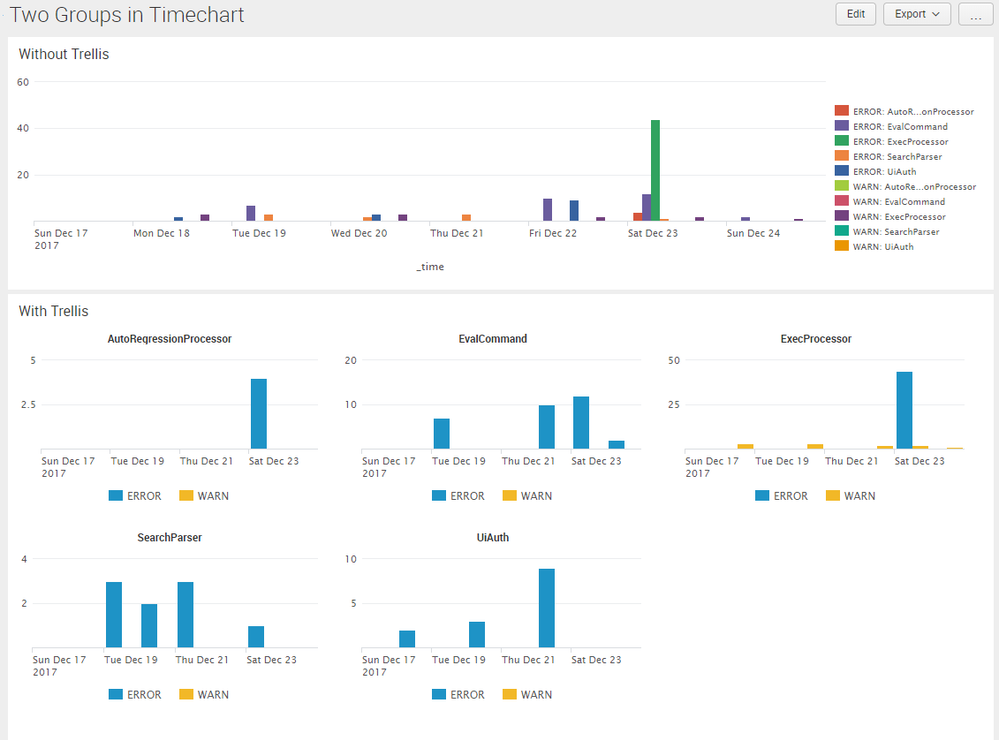Screen dimensions: 999x740
Task: Click the ERROR: ExecProcessor green legend swatch
Action: [x=842, y=142]
